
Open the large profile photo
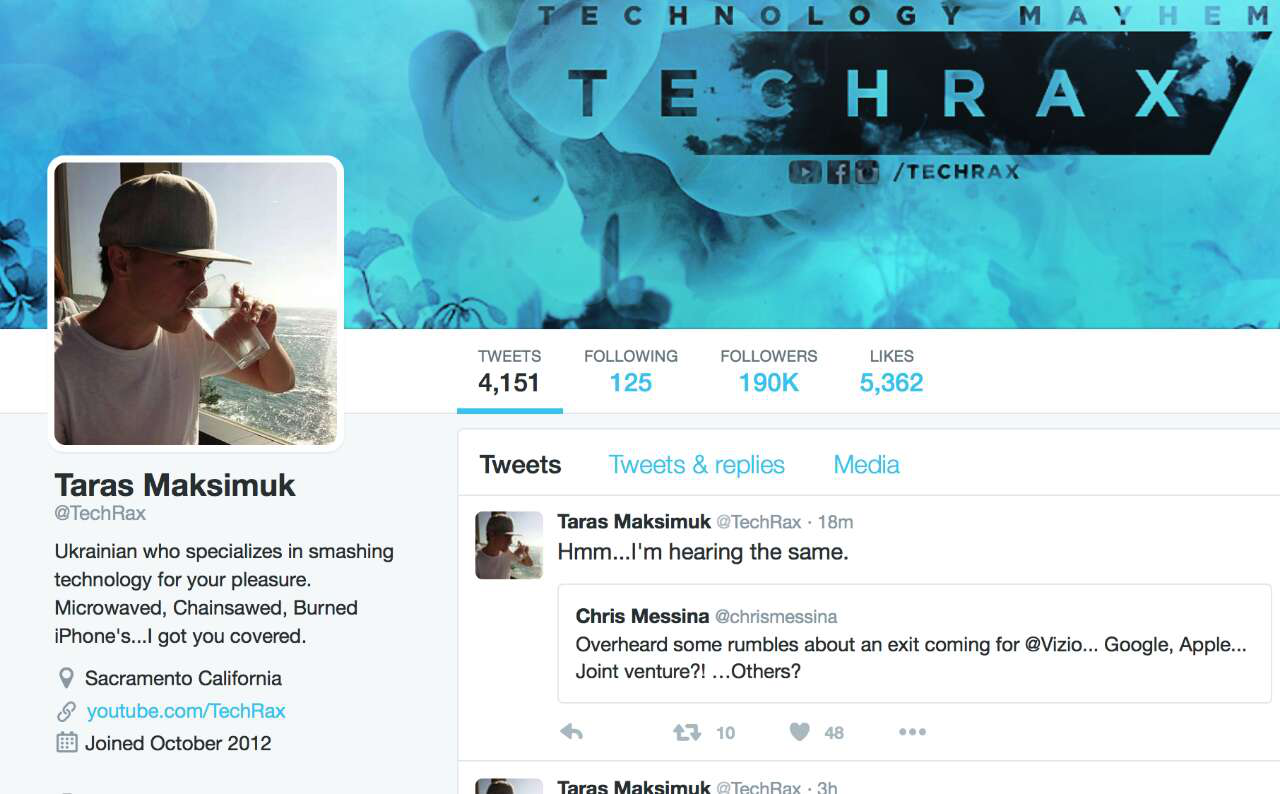196,304
